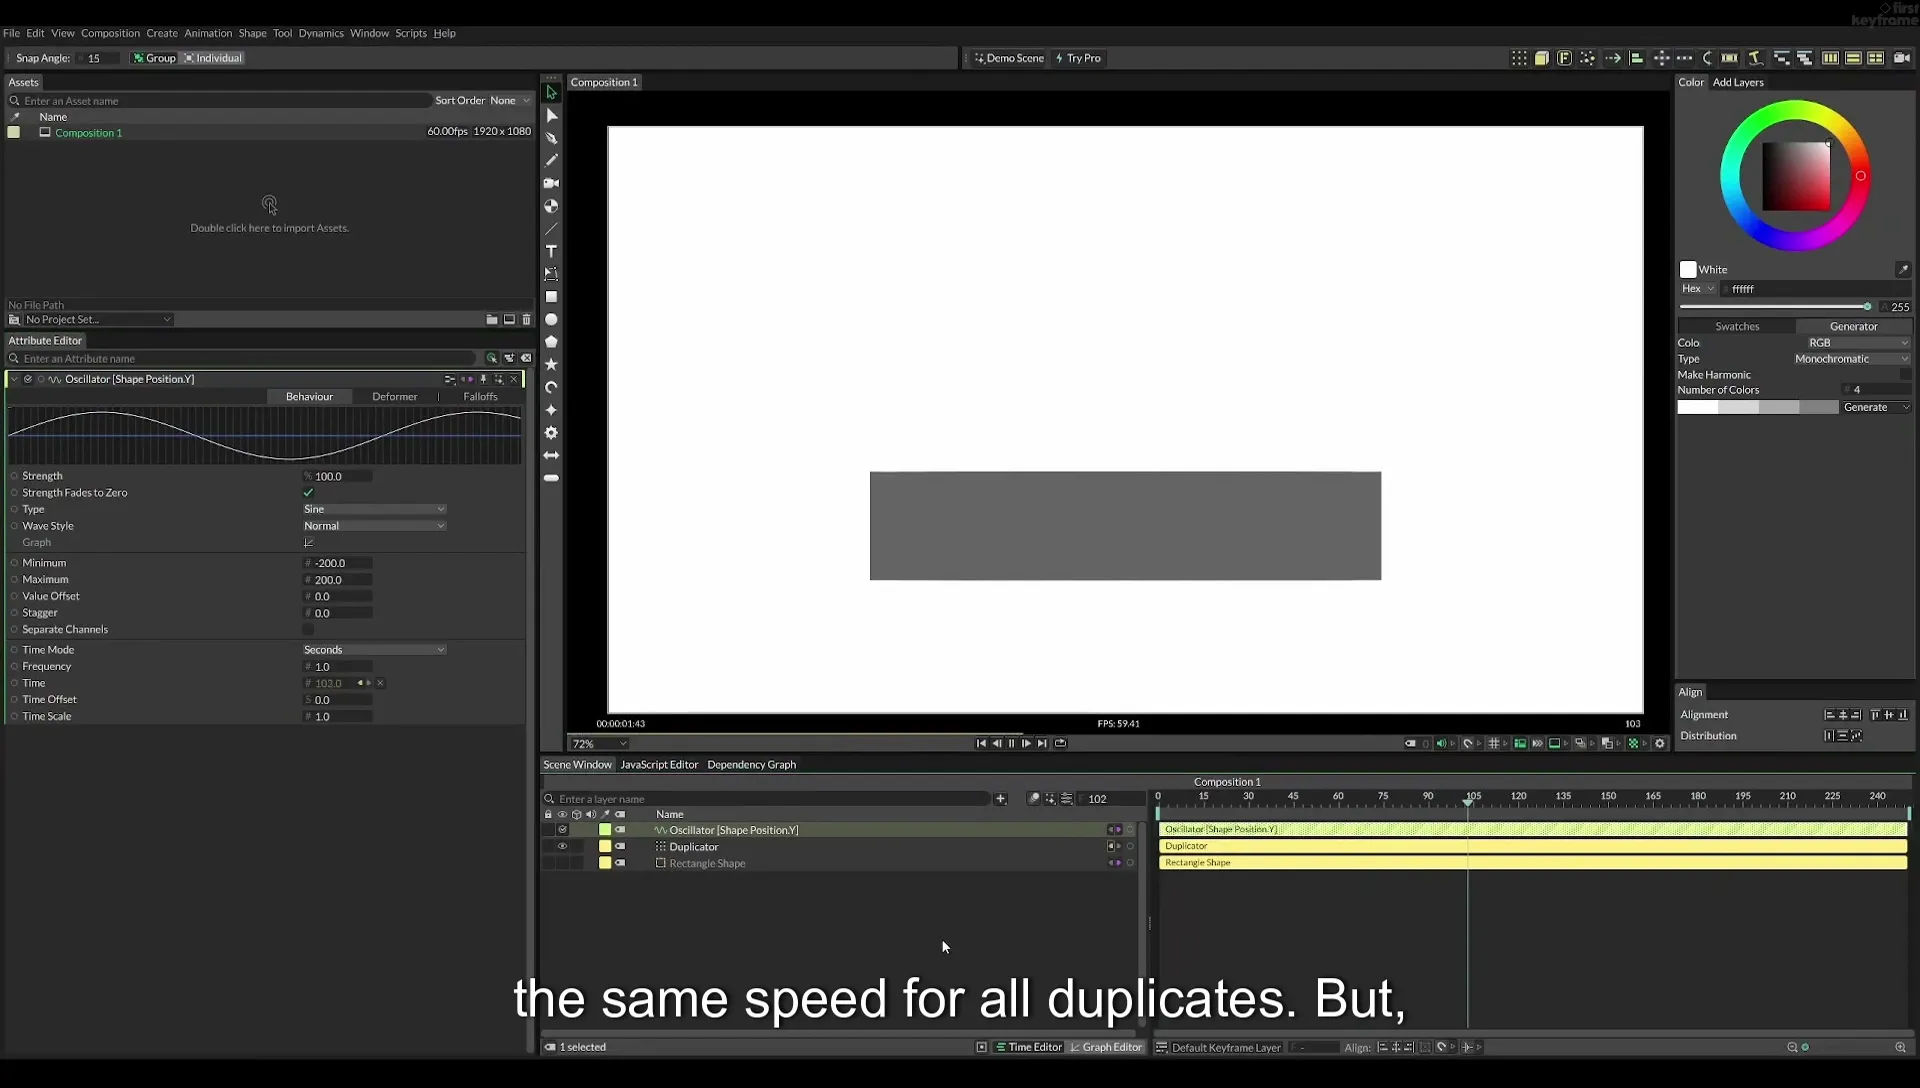Viewport: 1920px width, 1088px height.
Task: Switch to Individual mode toggle
Action: [213, 58]
